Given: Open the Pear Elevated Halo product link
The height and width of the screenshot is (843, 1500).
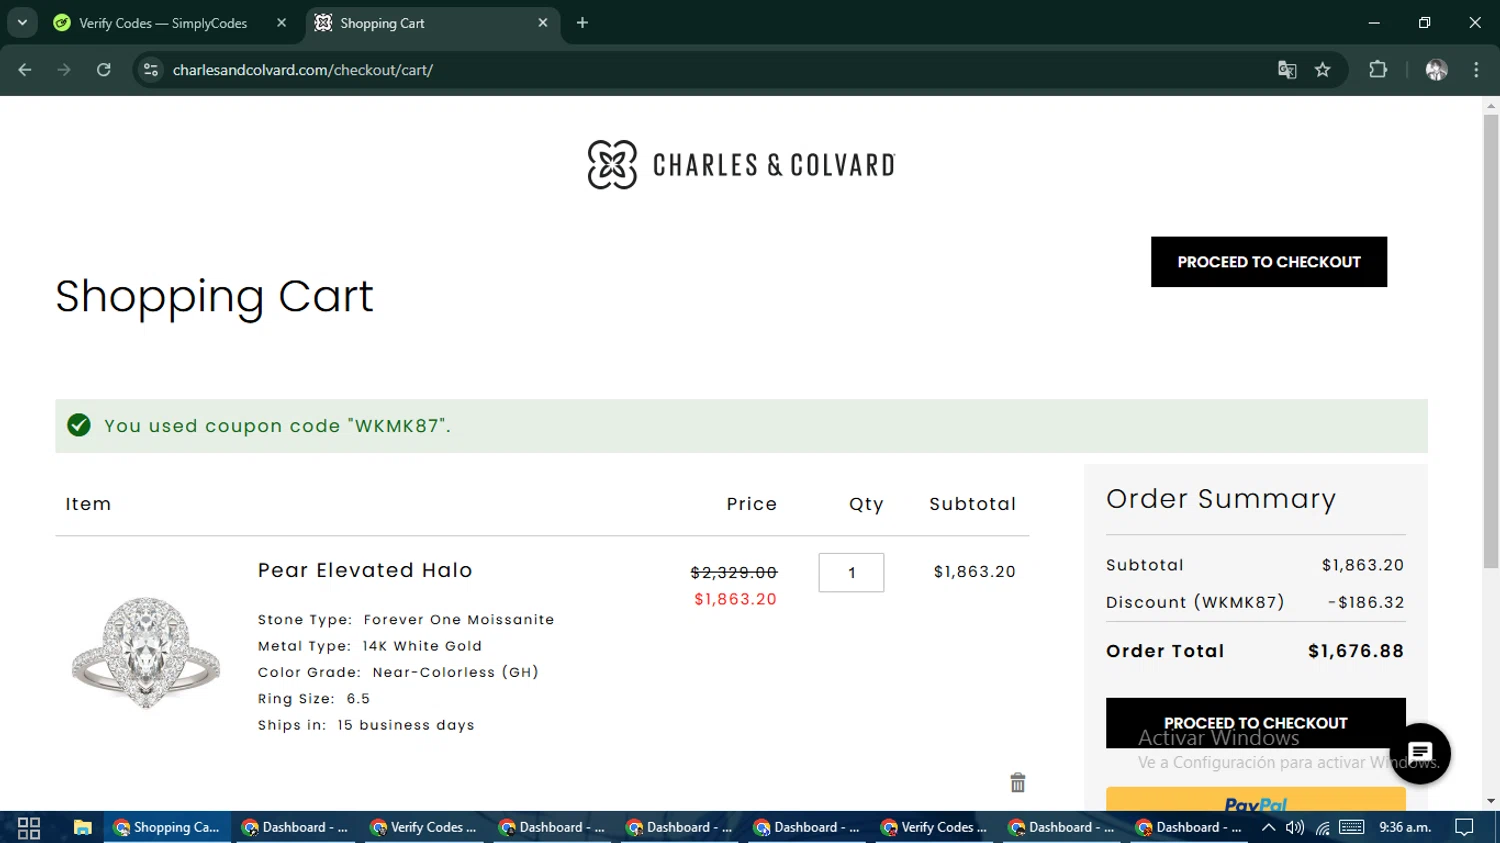Looking at the screenshot, I should click(365, 570).
